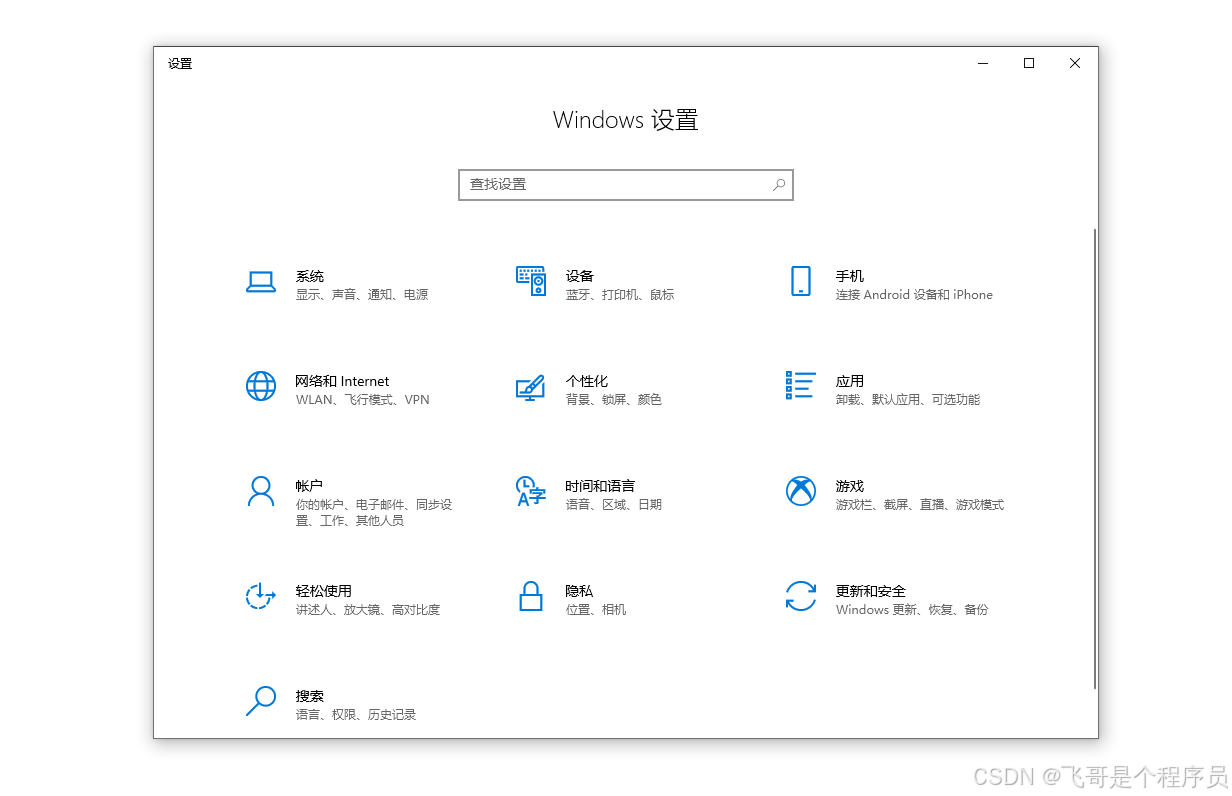Click the 设备 keyboard and speaker icon

click(x=531, y=281)
